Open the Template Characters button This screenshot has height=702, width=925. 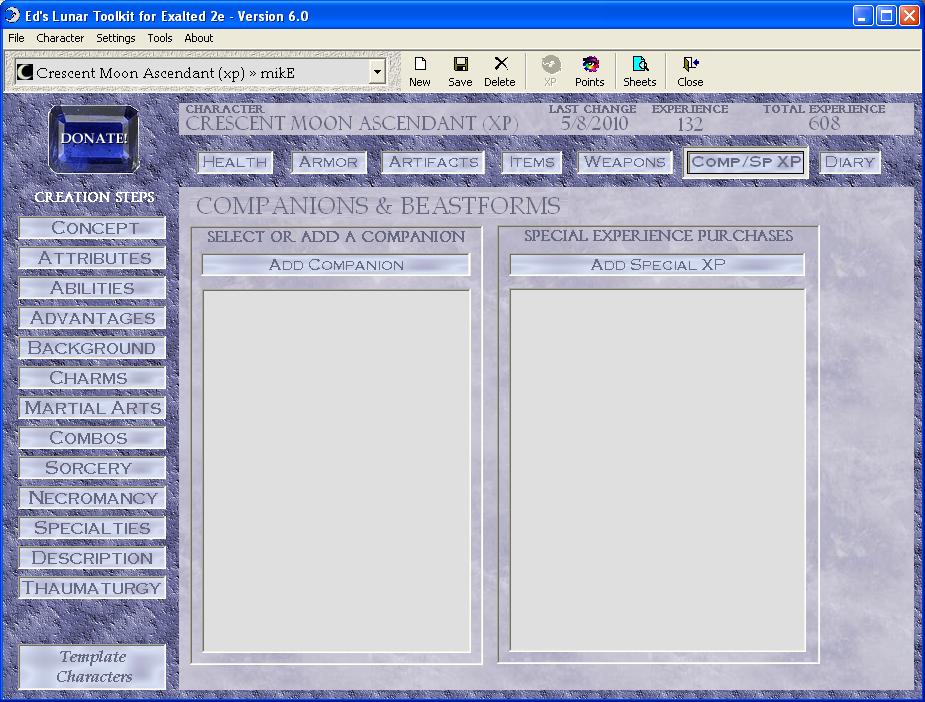click(x=92, y=667)
